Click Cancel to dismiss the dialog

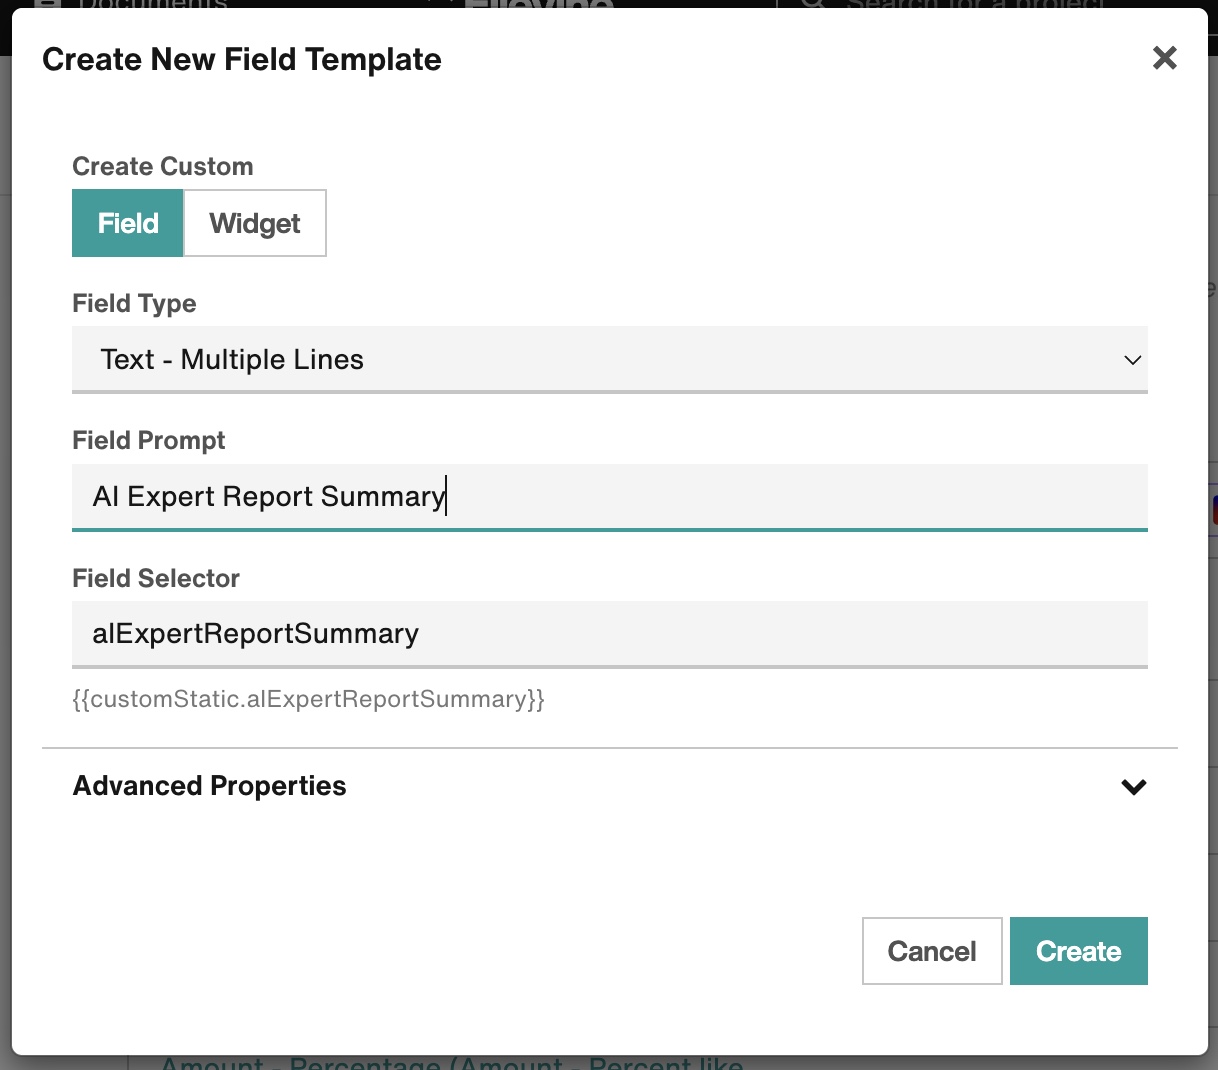[931, 950]
